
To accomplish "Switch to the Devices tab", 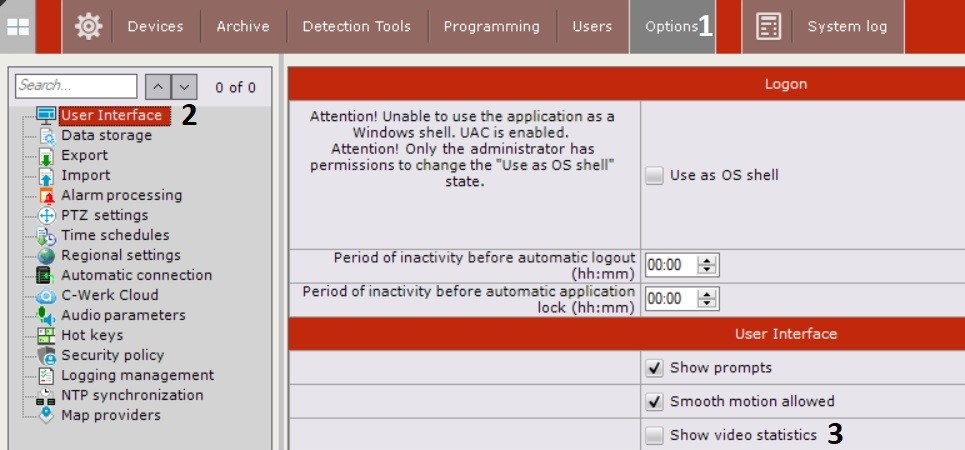I will point(156,27).
